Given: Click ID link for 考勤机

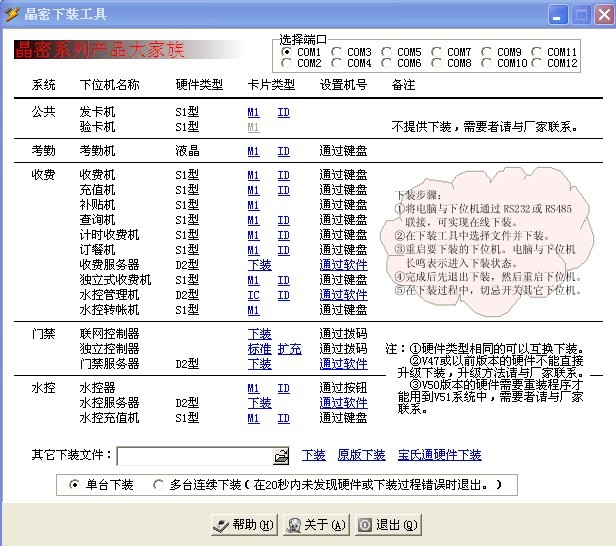Looking at the screenshot, I should coord(284,151).
